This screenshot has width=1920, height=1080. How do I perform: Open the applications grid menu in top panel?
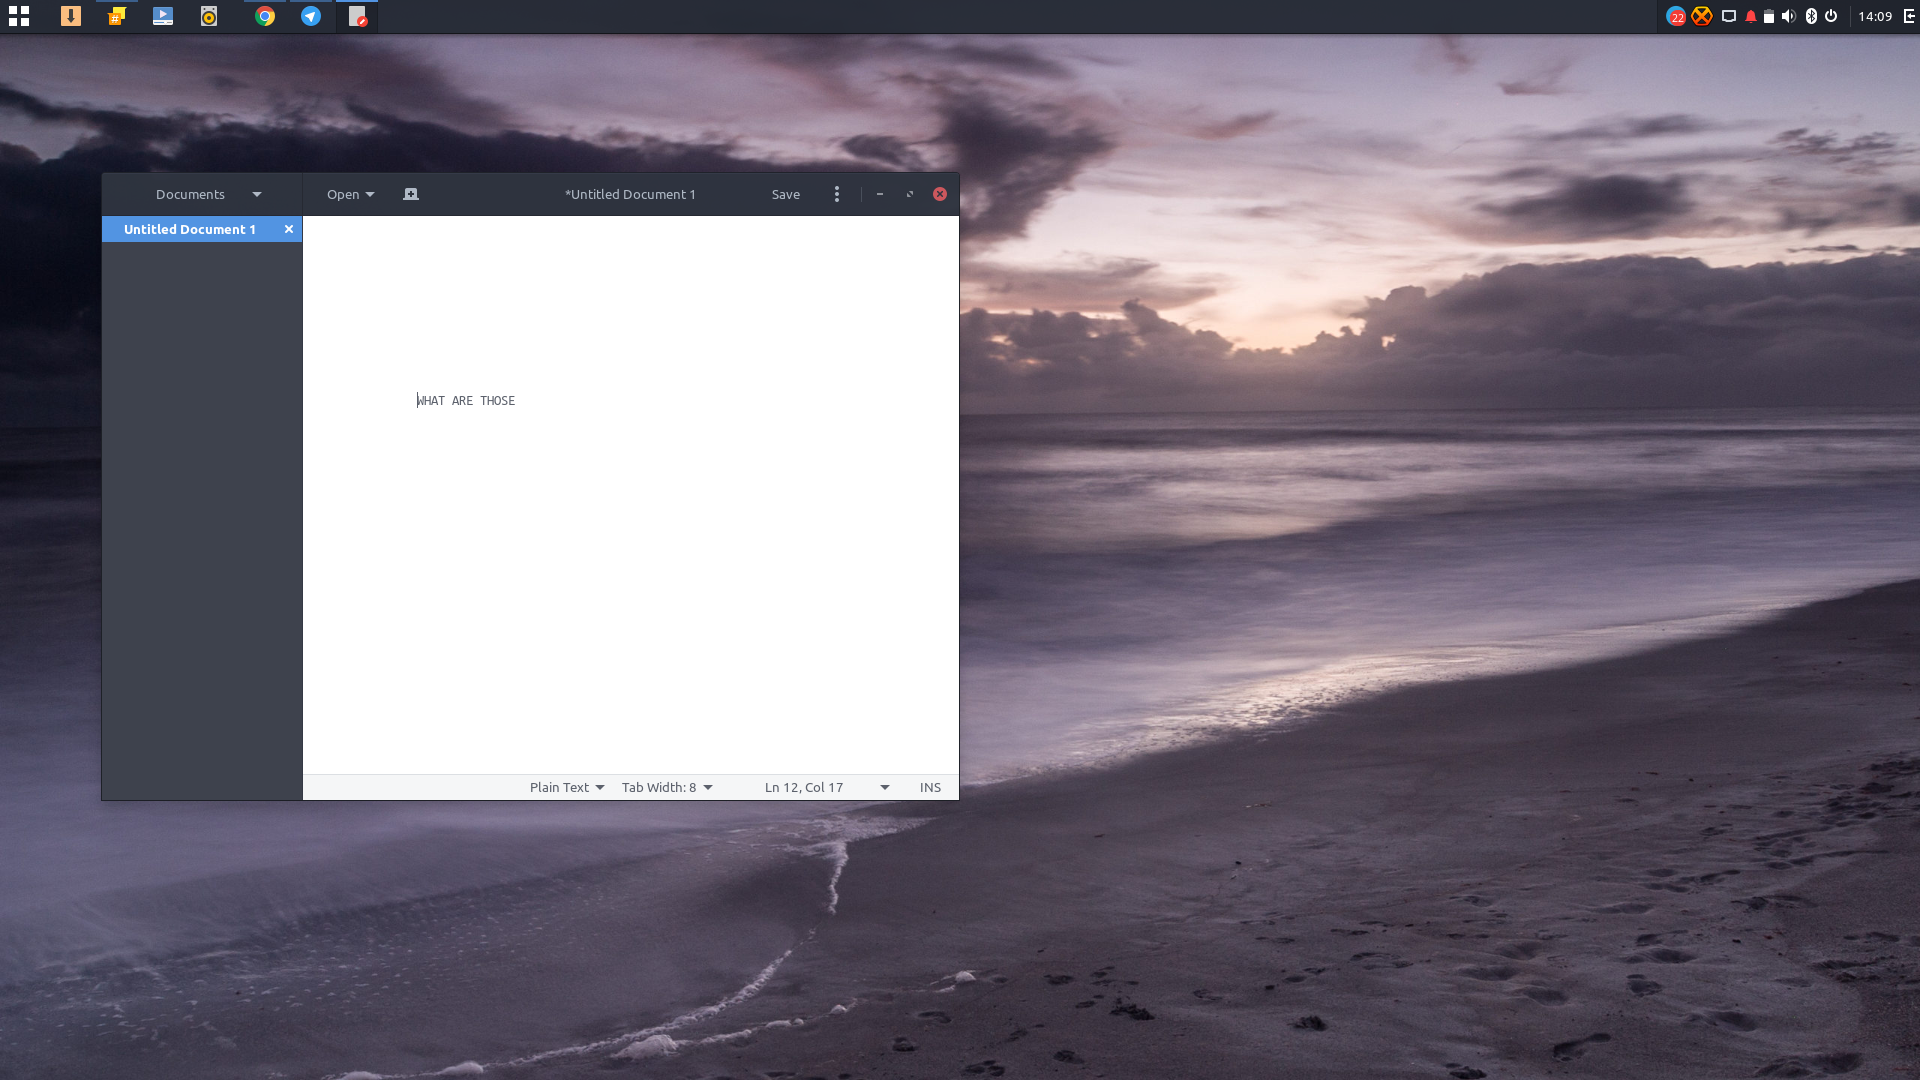19,16
